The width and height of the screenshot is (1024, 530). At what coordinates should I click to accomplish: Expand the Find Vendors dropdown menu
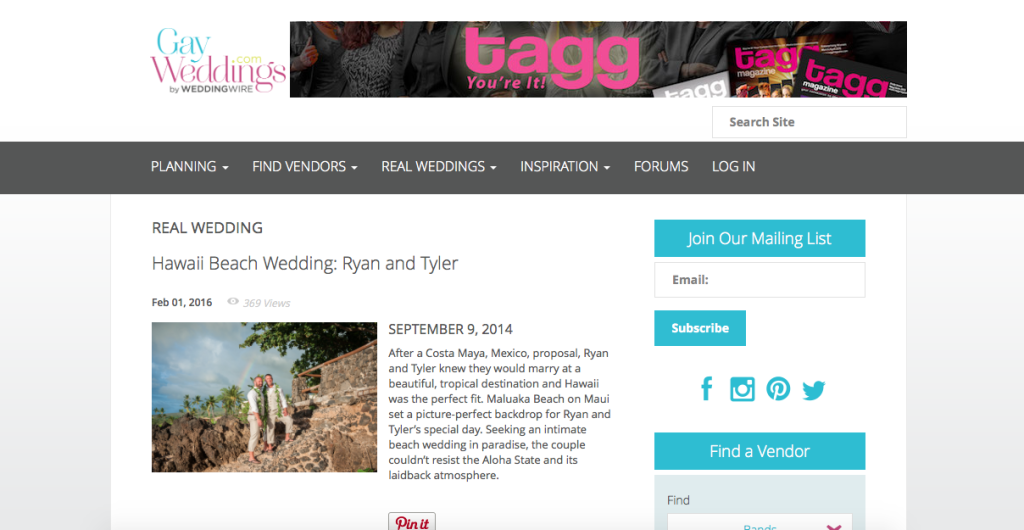(x=304, y=166)
